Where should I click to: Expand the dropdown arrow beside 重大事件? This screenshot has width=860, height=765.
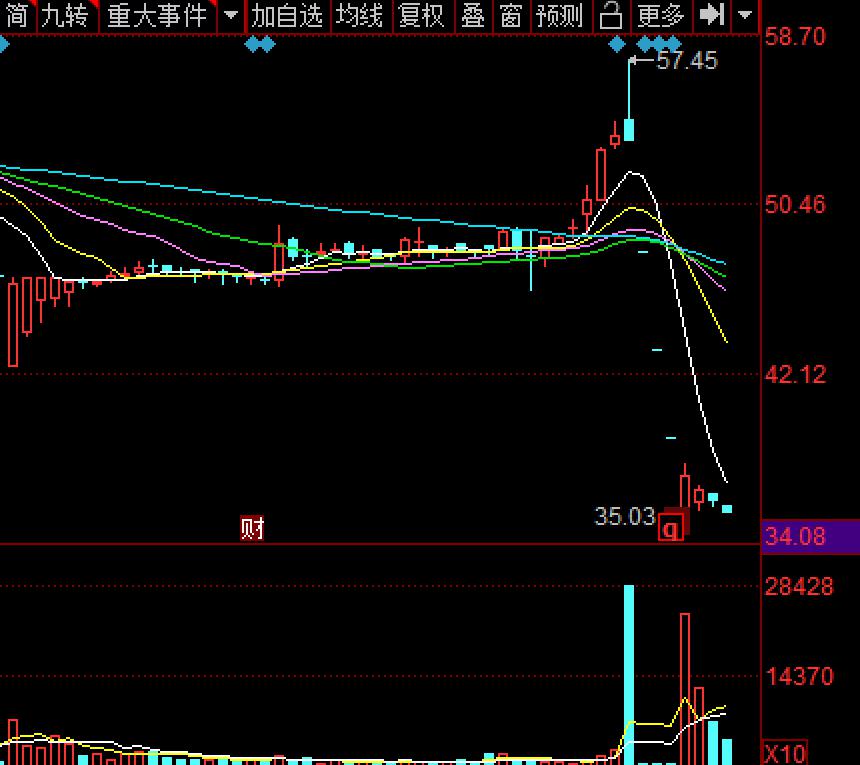231,16
